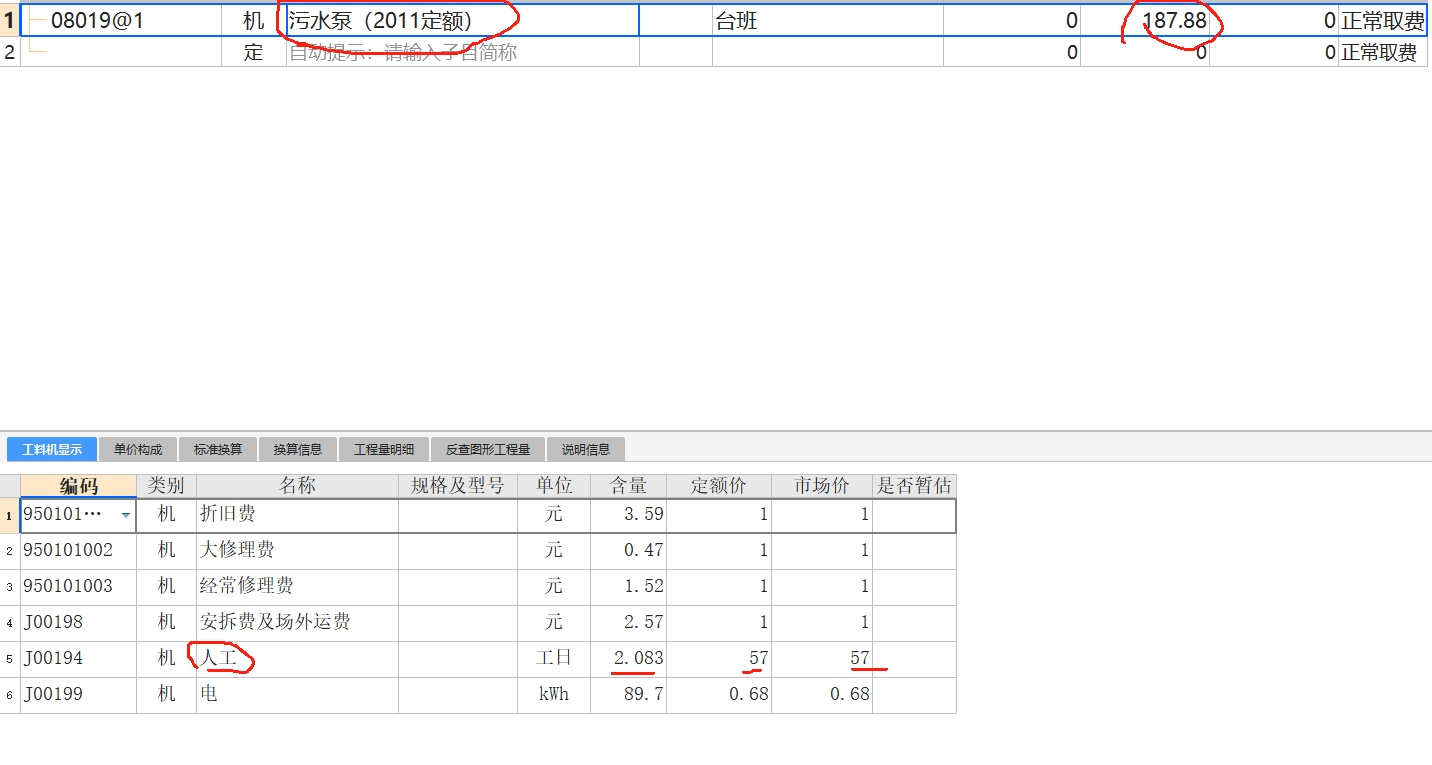Click the 是否暂估 cell in 折旧费 row

pos(914,515)
